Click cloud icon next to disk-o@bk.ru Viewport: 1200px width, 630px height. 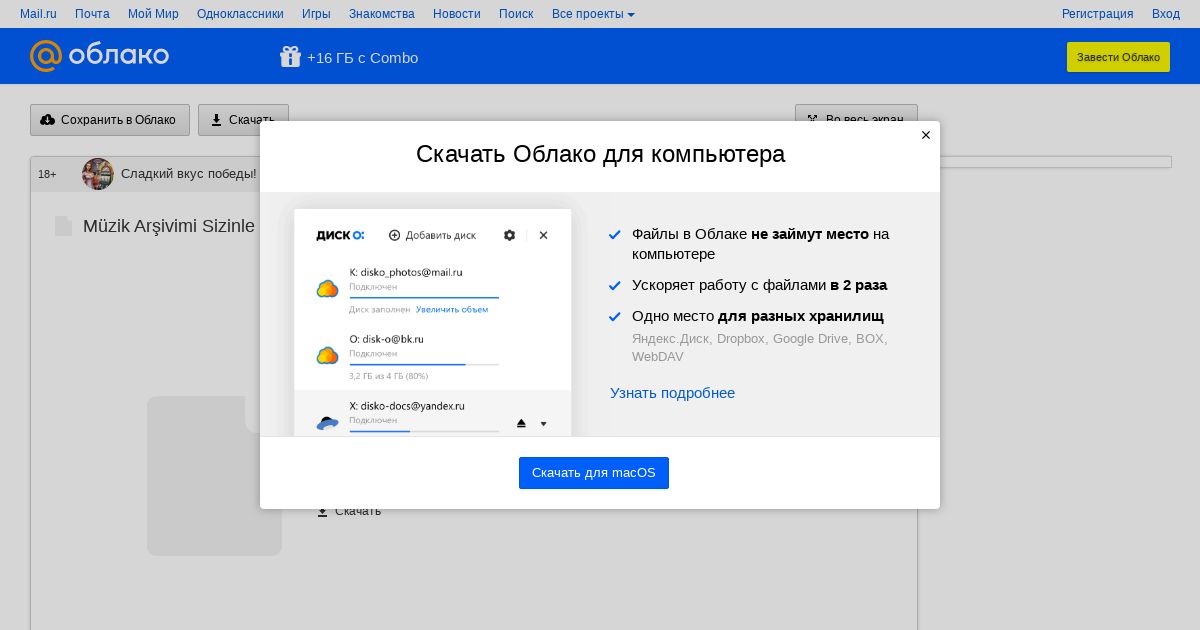pyautogui.click(x=327, y=356)
